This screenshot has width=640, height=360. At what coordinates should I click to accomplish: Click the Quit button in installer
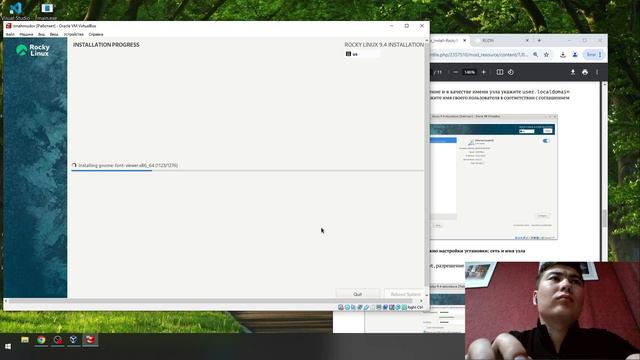[358, 294]
